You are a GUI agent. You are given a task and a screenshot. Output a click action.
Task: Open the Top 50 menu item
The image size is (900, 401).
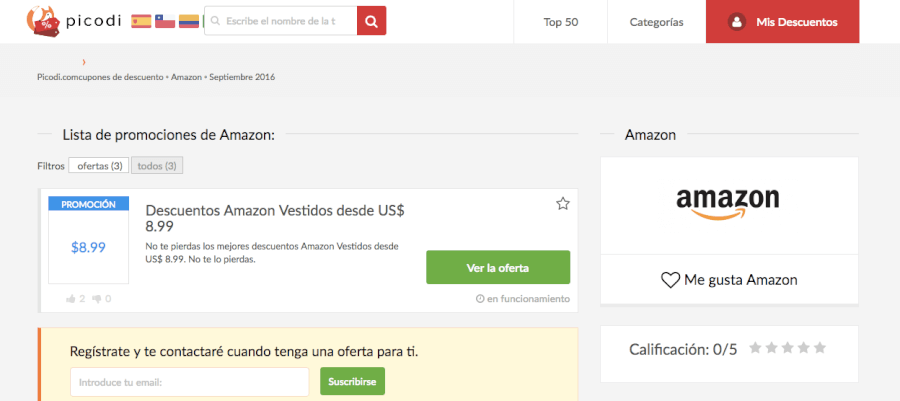(565, 21)
